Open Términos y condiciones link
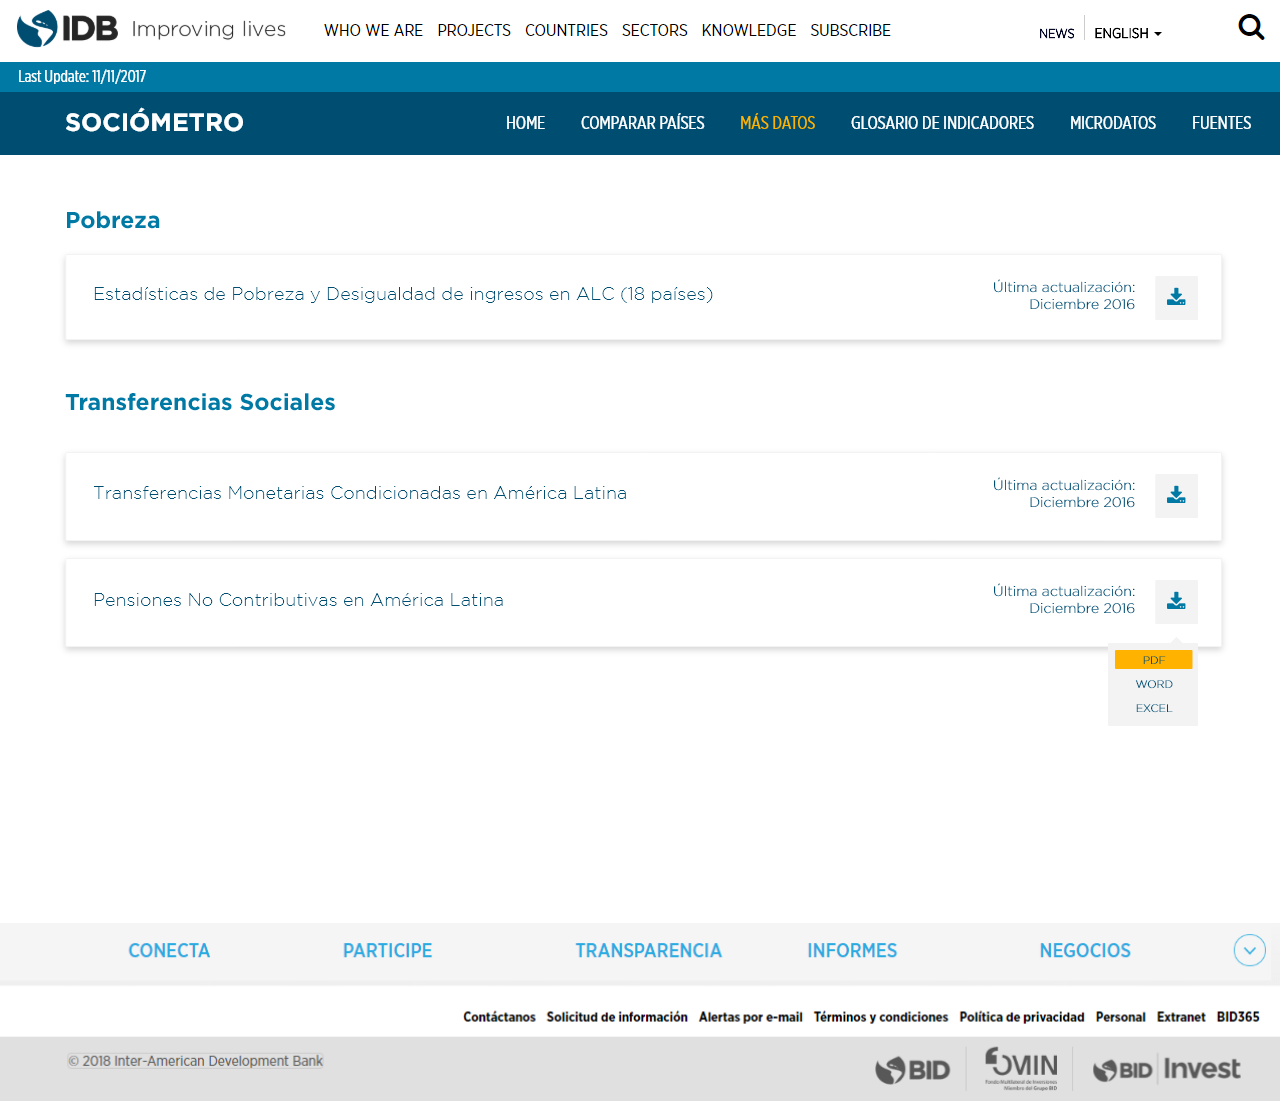Screen dimensions: 1280x1101 881,1017
